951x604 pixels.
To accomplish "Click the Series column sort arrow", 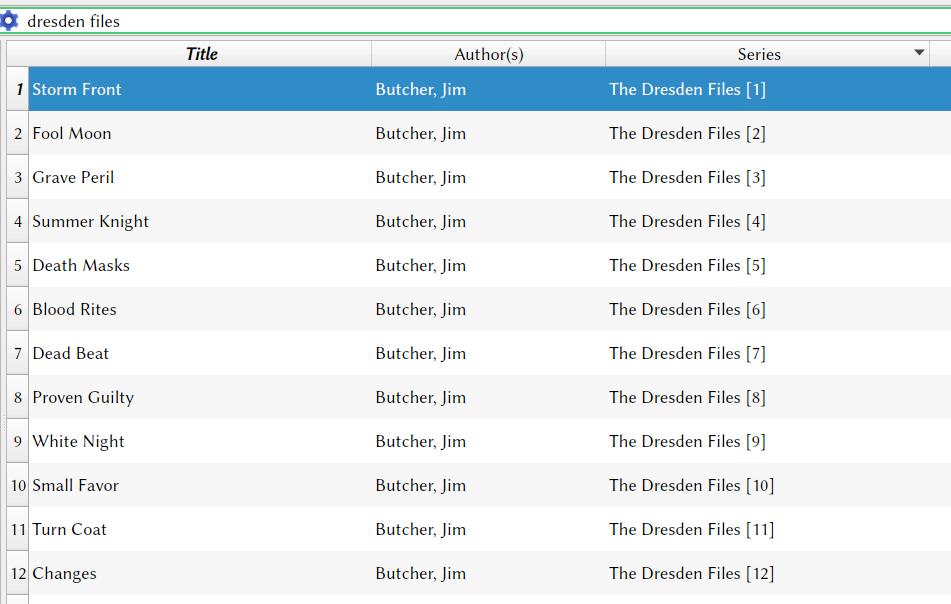I will coord(919,53).
